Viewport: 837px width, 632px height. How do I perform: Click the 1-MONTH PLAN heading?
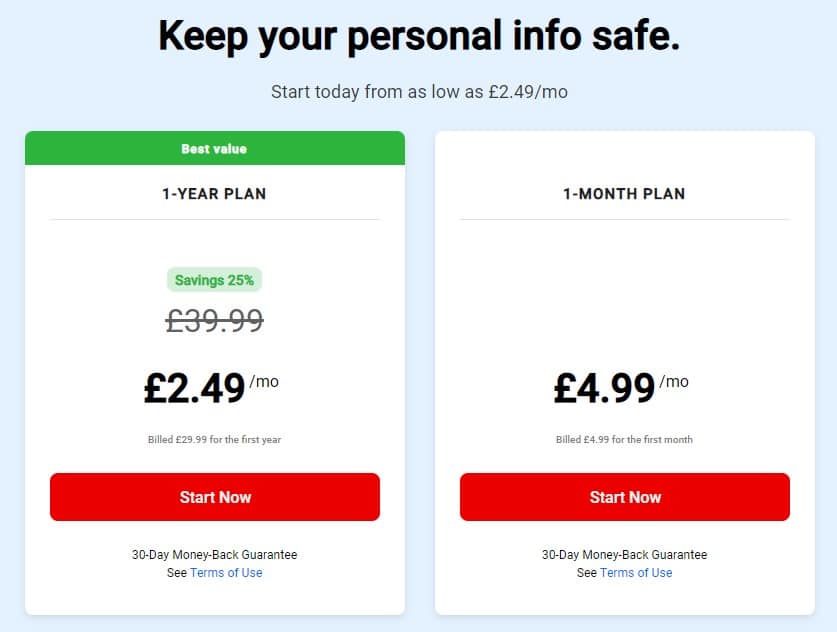(x=624, y=194)
